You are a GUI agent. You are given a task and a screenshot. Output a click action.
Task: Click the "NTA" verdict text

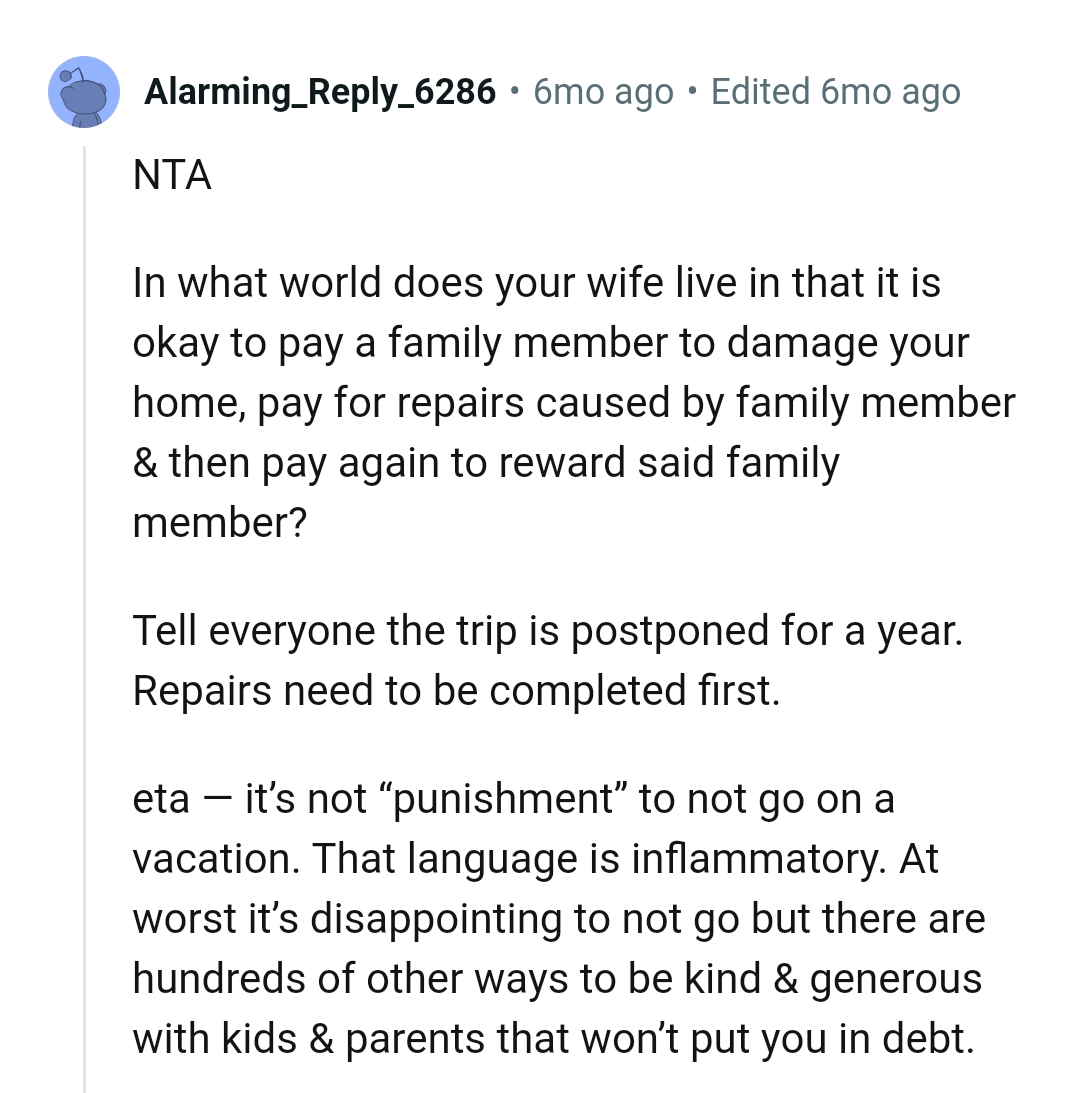172,176
